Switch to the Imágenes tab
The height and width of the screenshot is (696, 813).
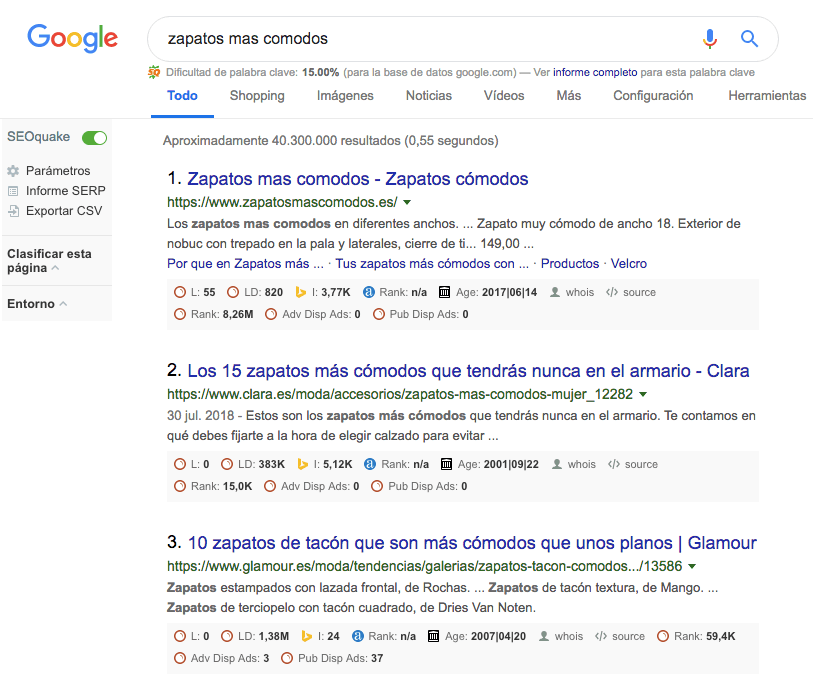345,95
